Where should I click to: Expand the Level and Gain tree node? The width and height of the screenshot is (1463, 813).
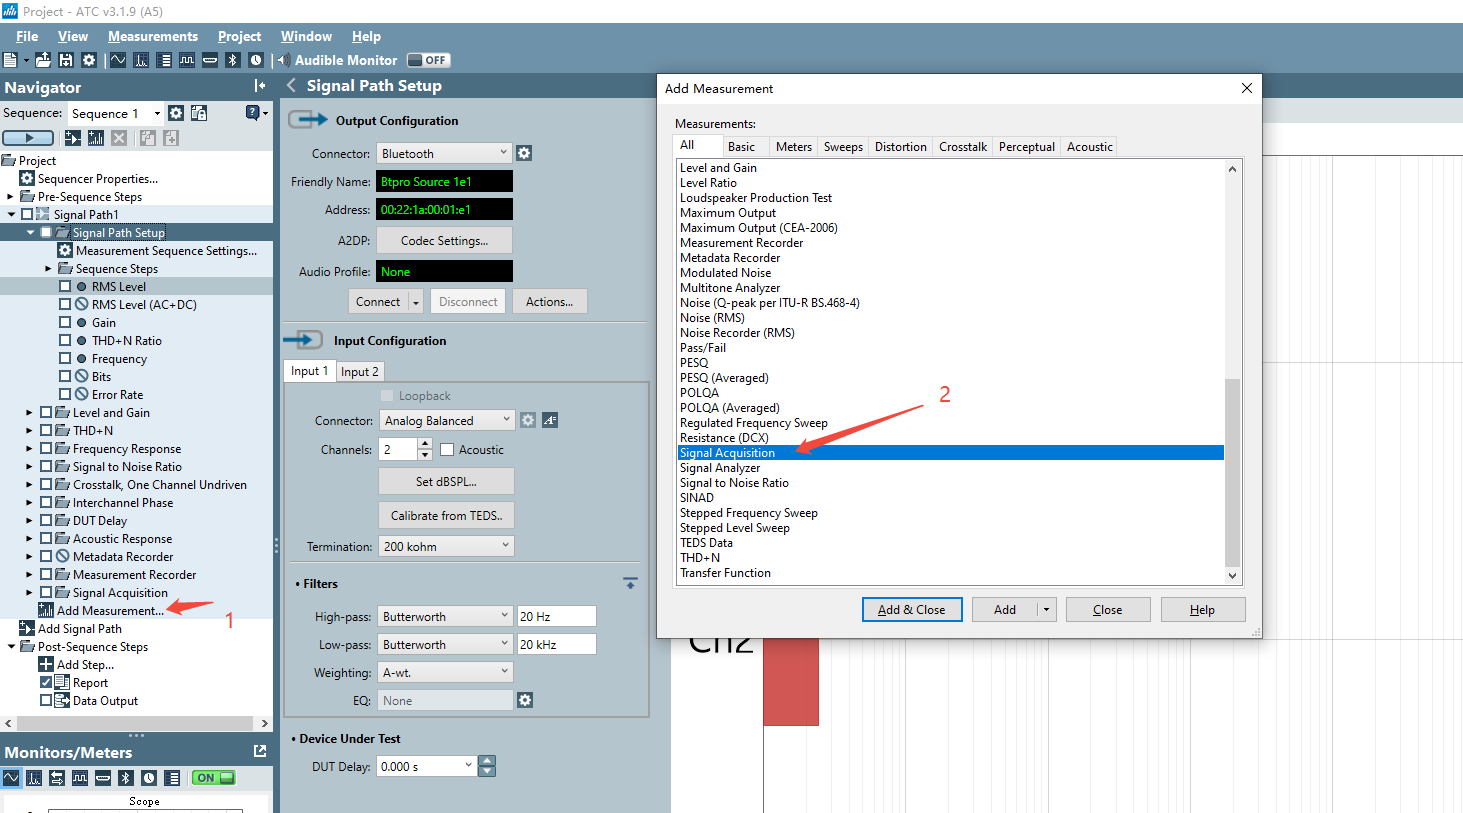(x=29, y=412)
